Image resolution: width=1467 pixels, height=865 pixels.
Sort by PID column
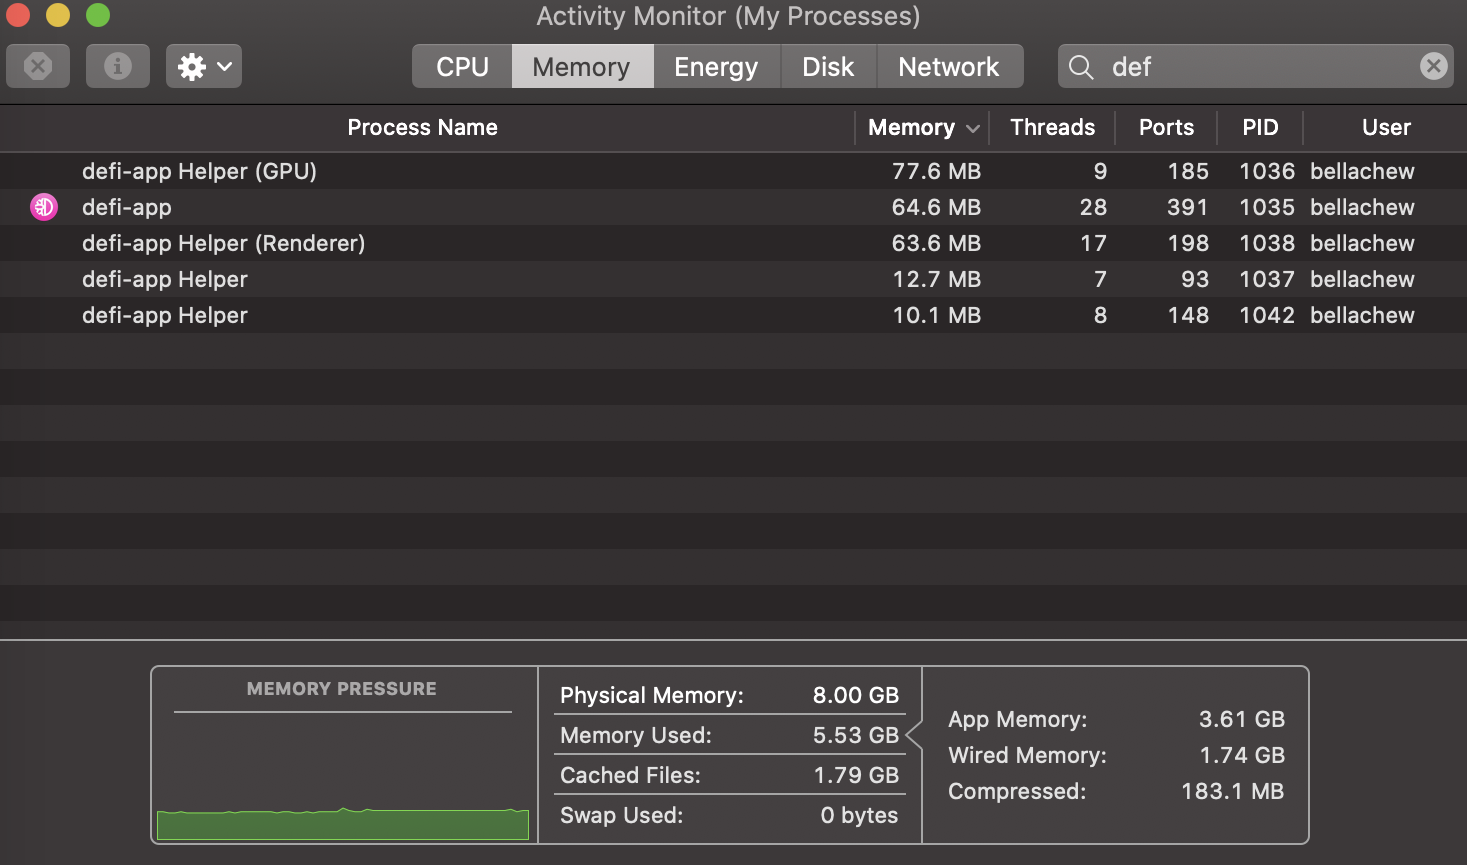click(1260, 127)
